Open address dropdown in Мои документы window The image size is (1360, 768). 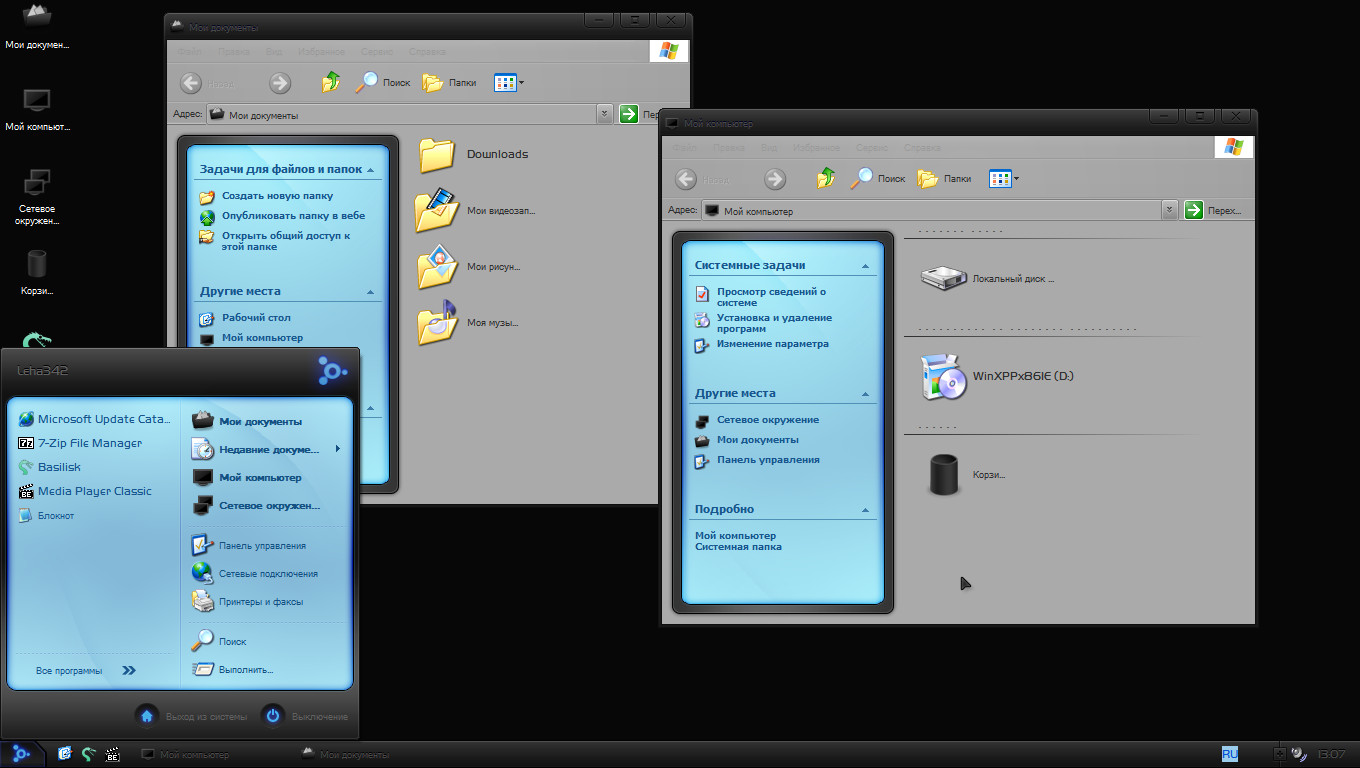pyautogui.click(x=604, y=114)
